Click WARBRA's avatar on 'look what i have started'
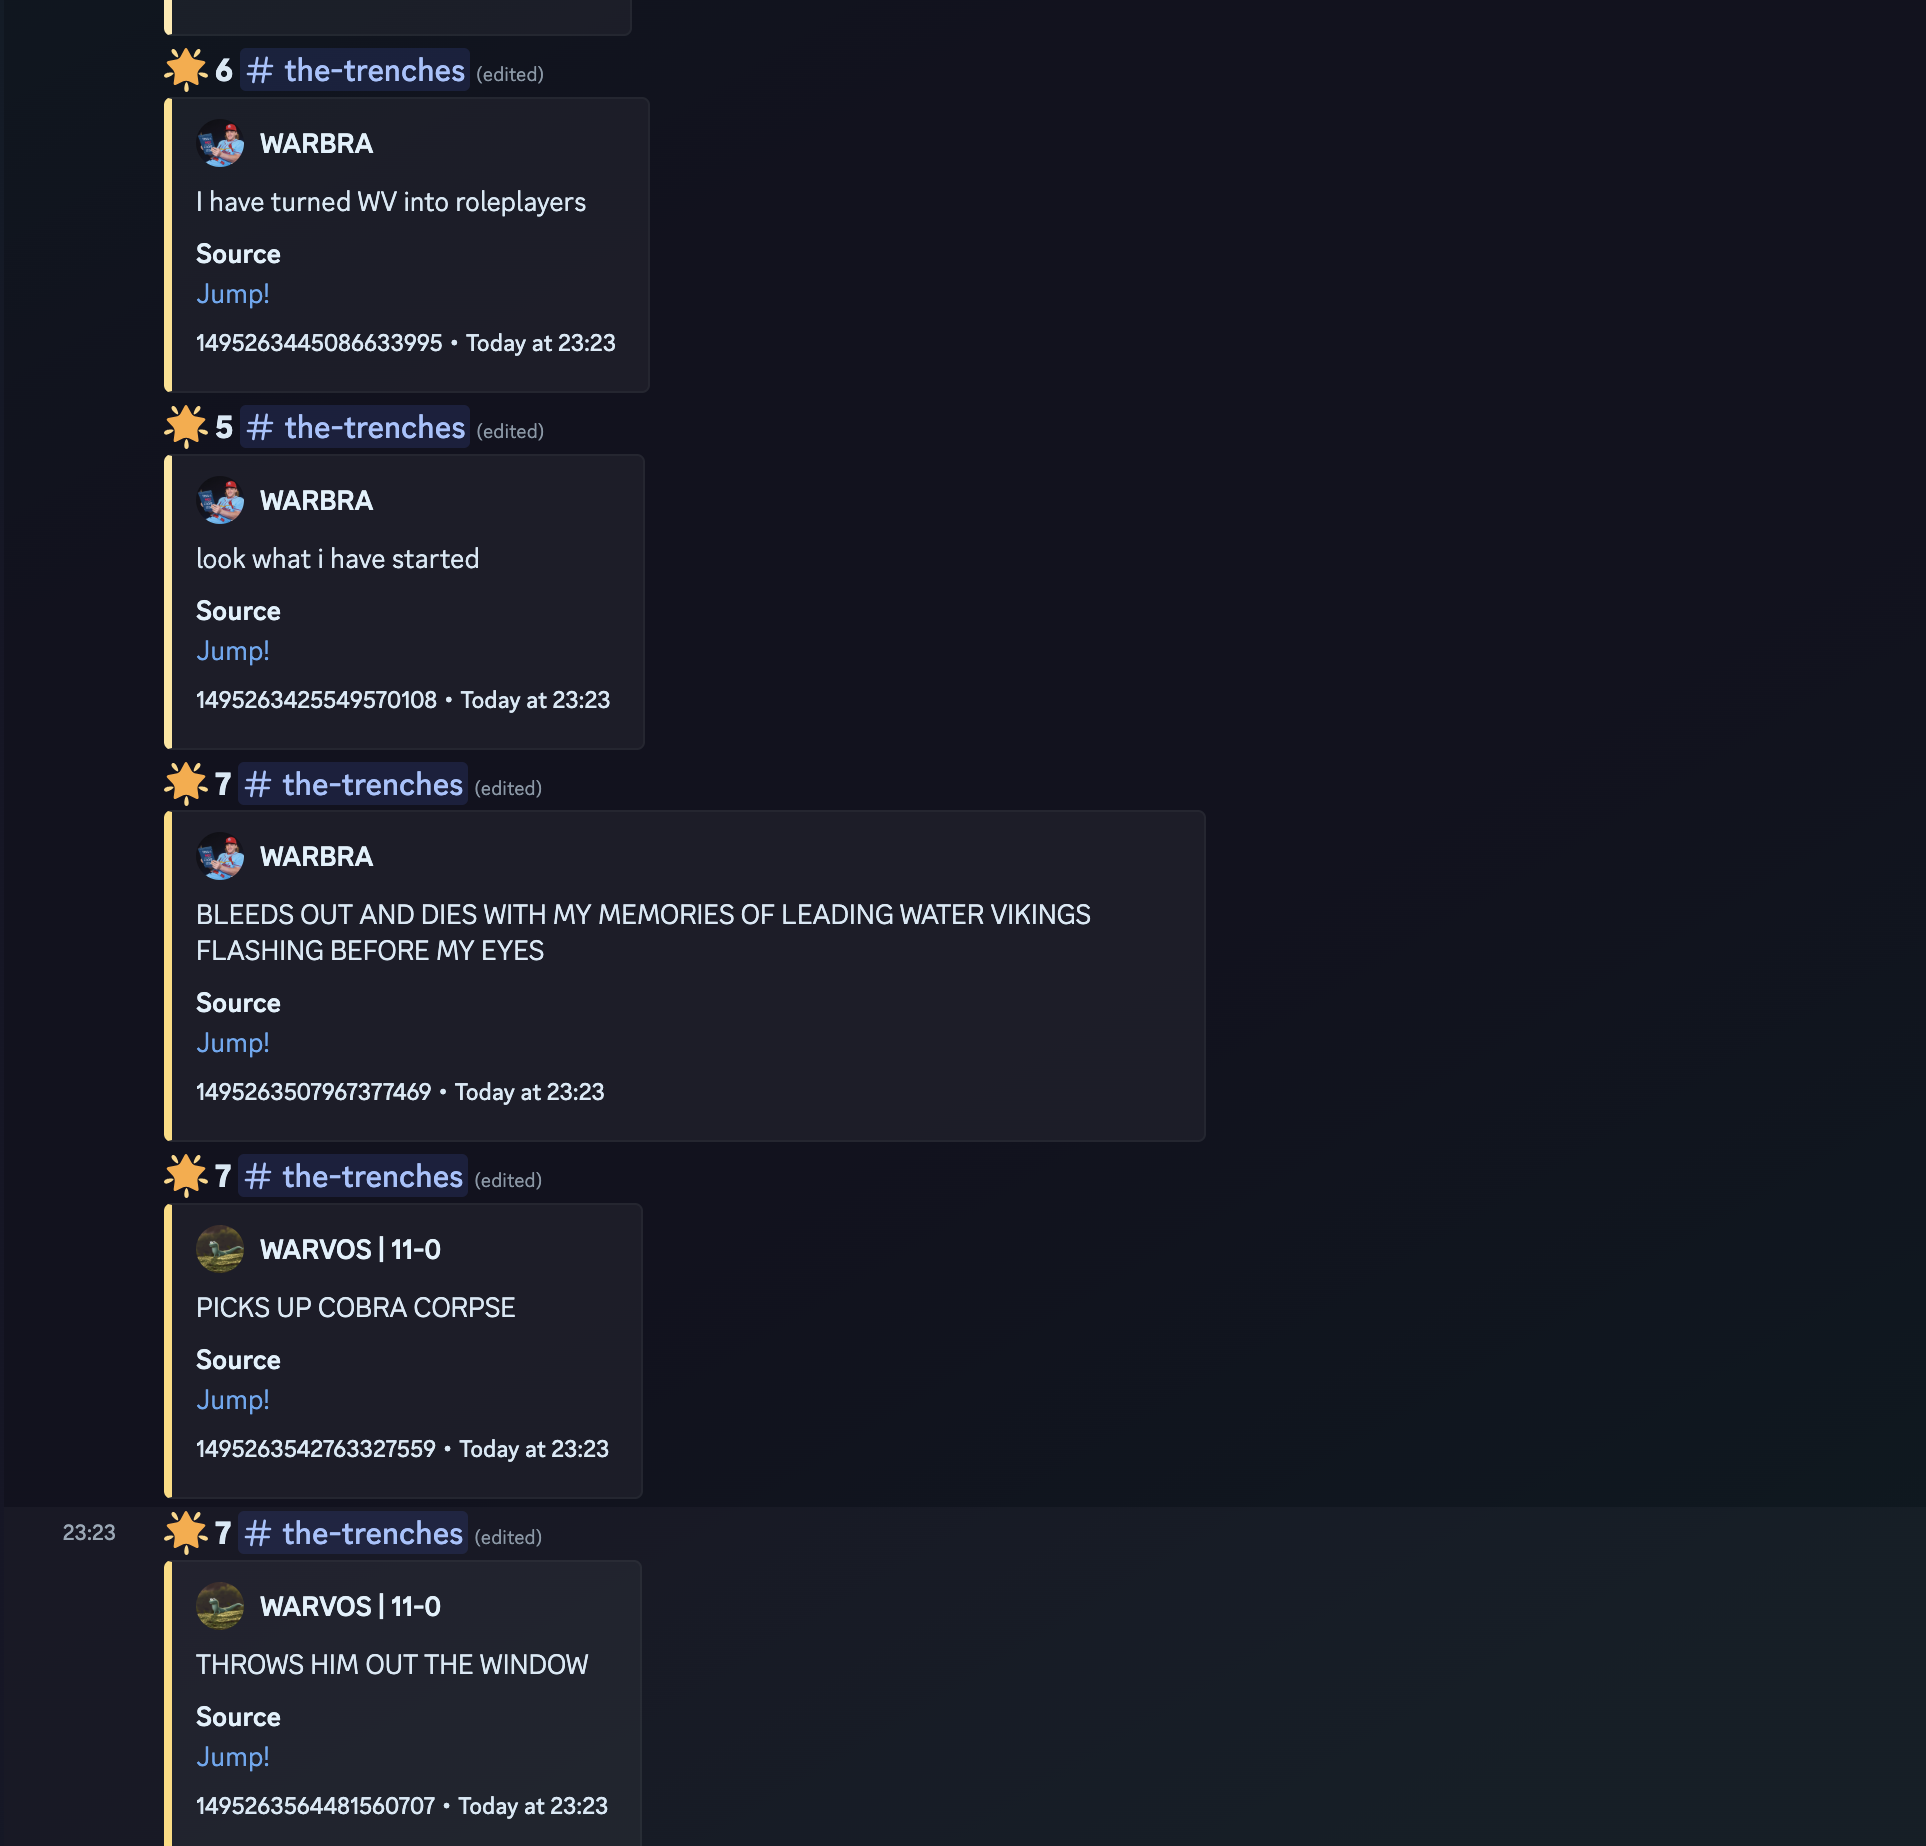The image size is (1926, 1846). point(220,501)
